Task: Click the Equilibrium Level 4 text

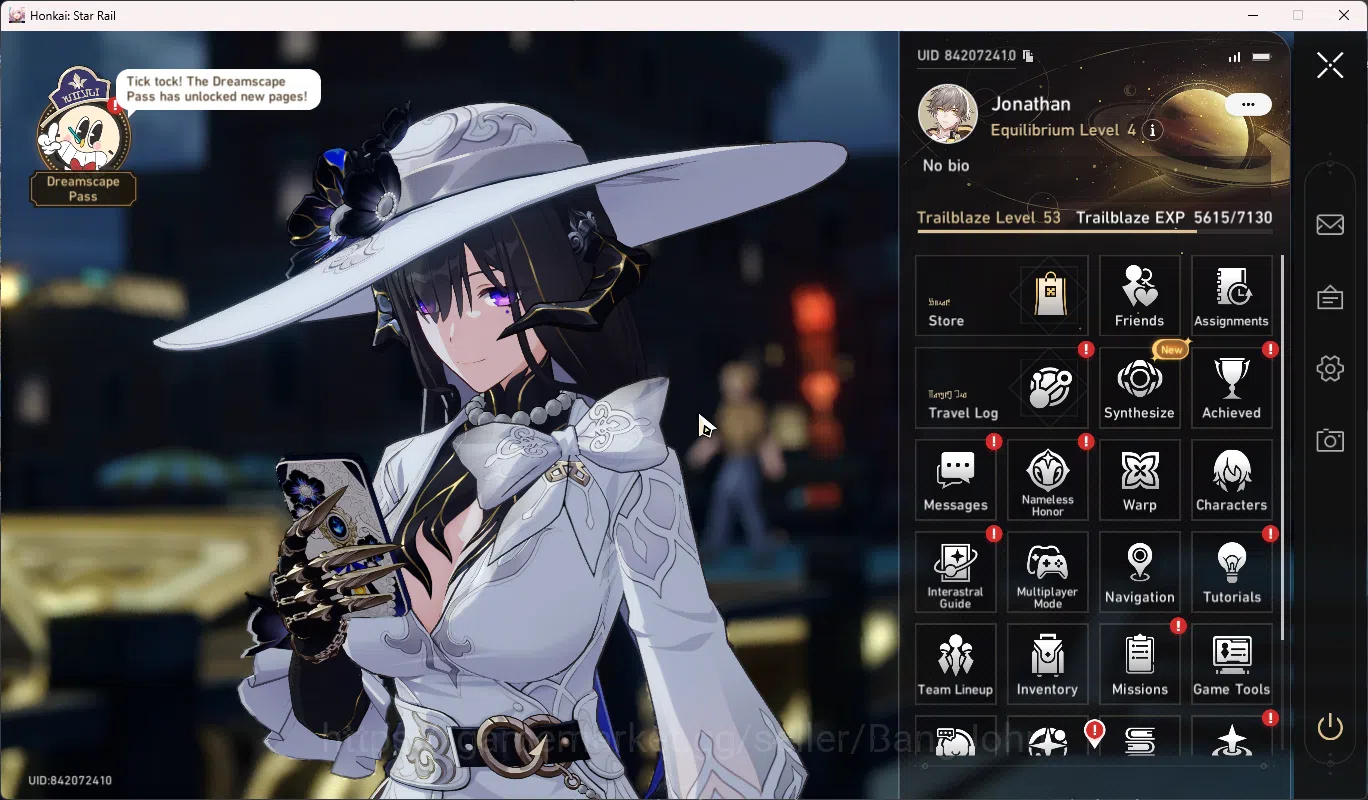Action: pyautogui.click(x=1063, y=130)
